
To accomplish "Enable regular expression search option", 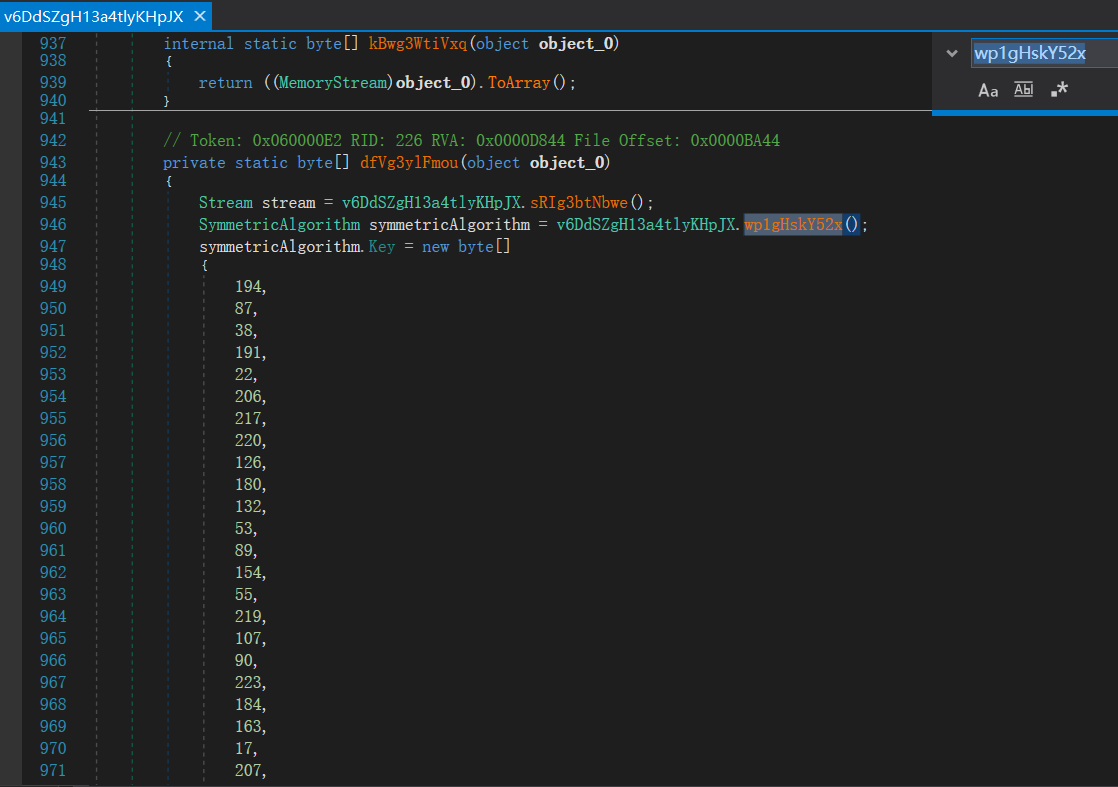I will [x=1059, y=90].
